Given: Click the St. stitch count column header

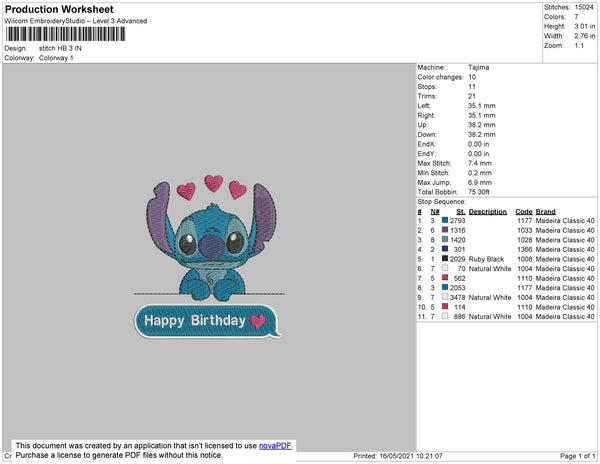Looking at the screenshot, I should point(460,211).
